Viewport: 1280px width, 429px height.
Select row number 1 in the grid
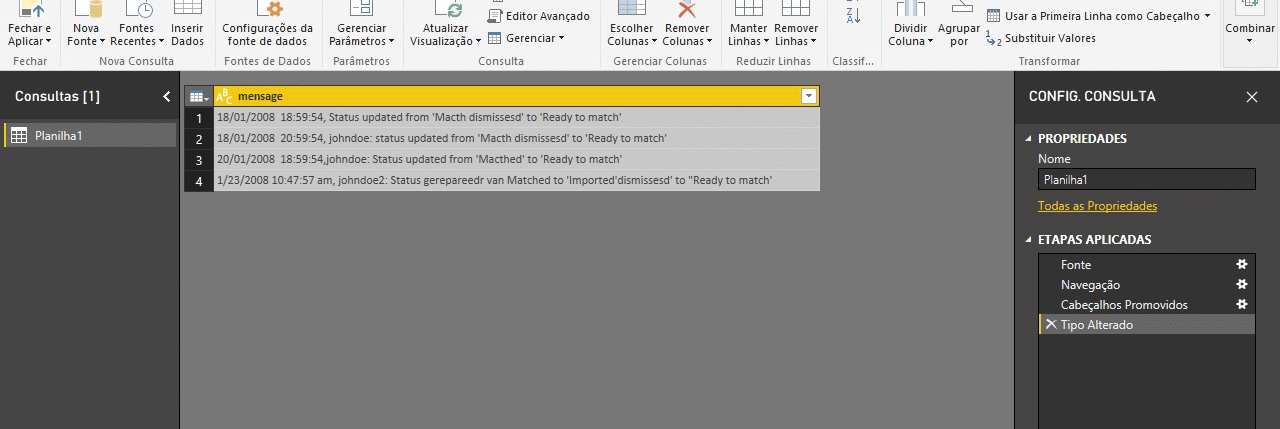[199, 118]
